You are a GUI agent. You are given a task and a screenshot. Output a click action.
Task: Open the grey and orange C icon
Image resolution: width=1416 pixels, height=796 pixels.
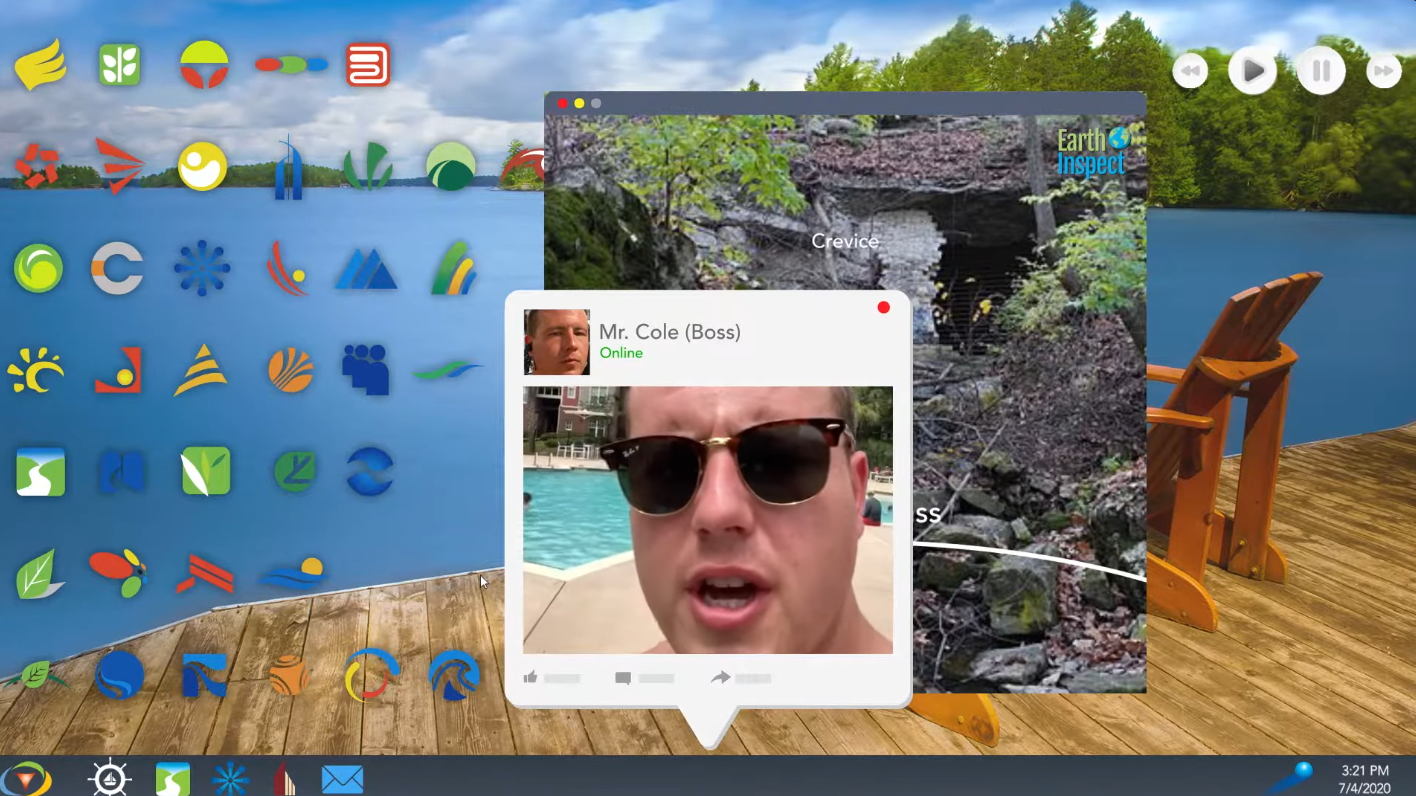[x=117, y=268]
